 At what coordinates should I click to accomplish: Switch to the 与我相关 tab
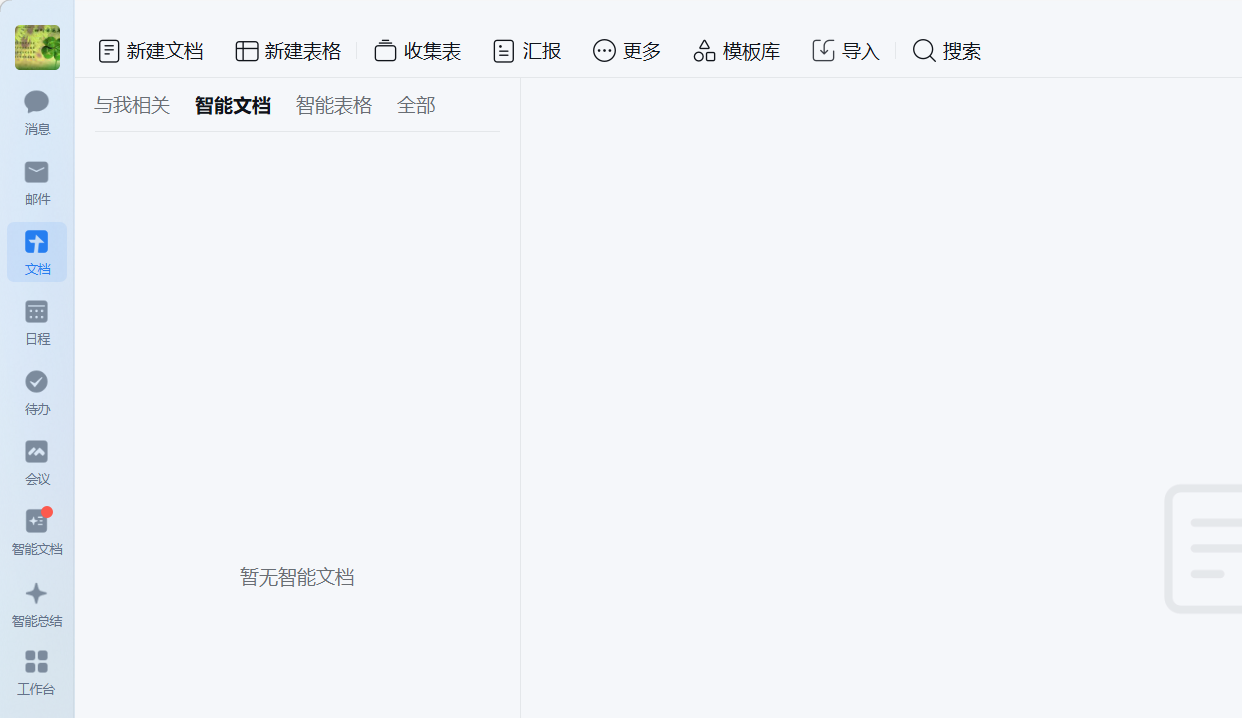(x=132, y=106)
